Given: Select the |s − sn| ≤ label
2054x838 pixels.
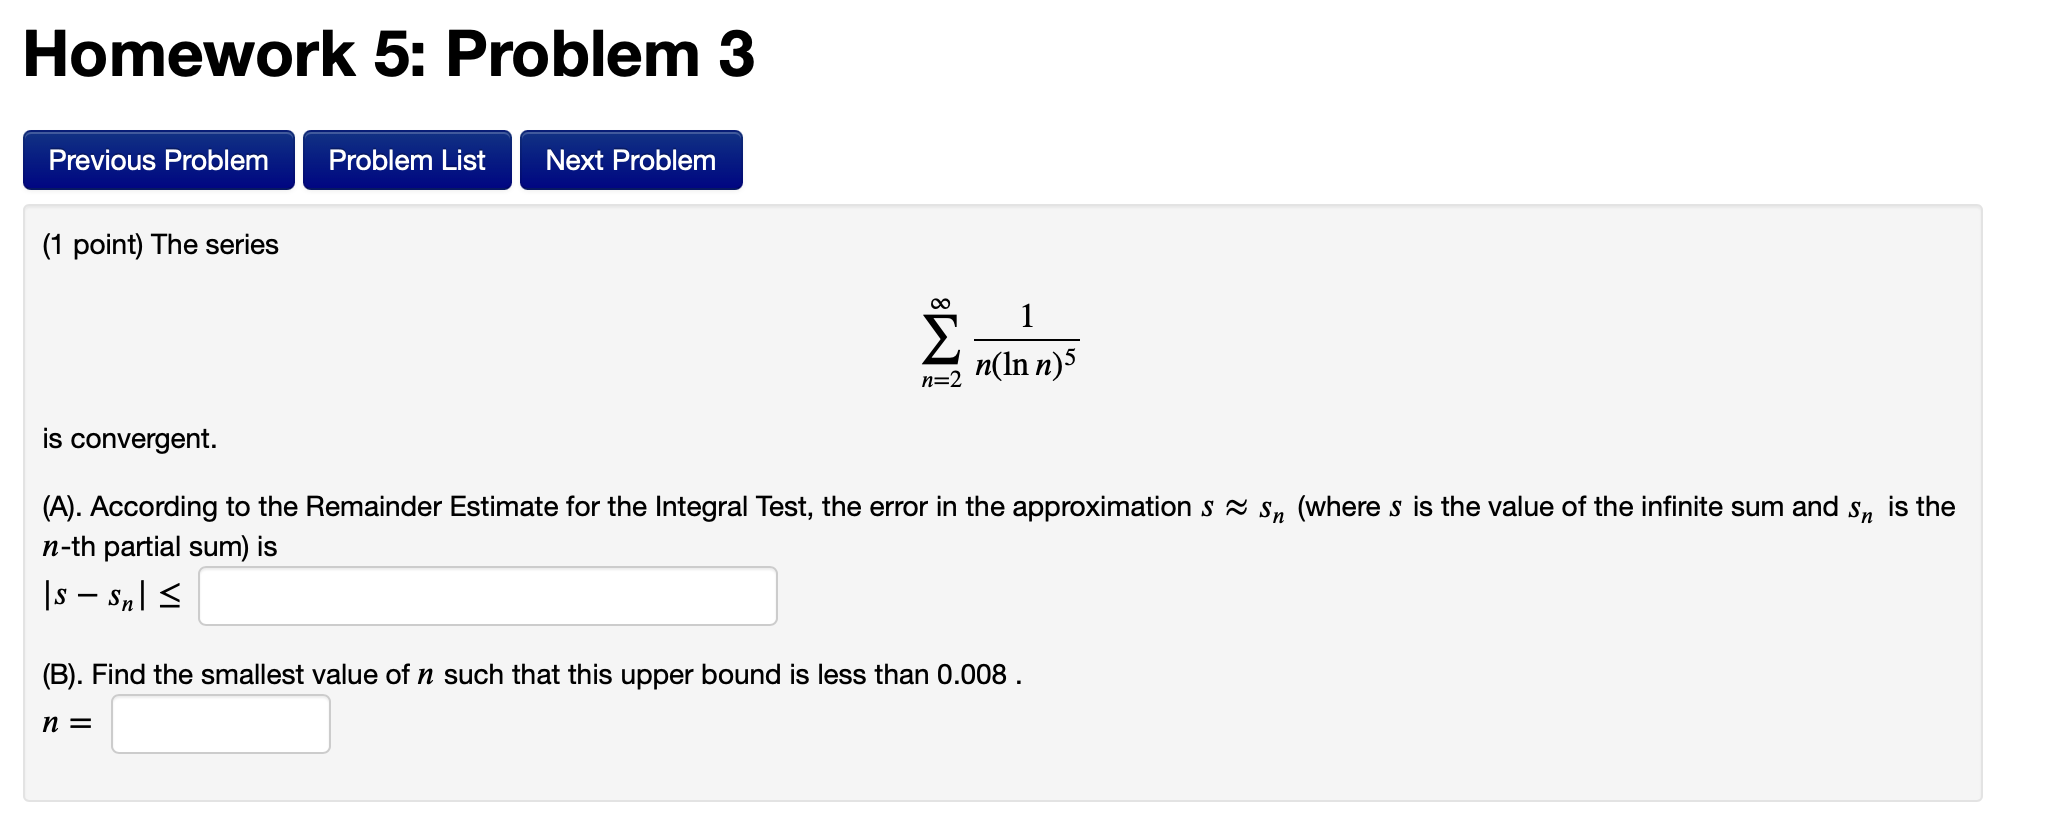Looking at the screenshot, I should [113, 595].
